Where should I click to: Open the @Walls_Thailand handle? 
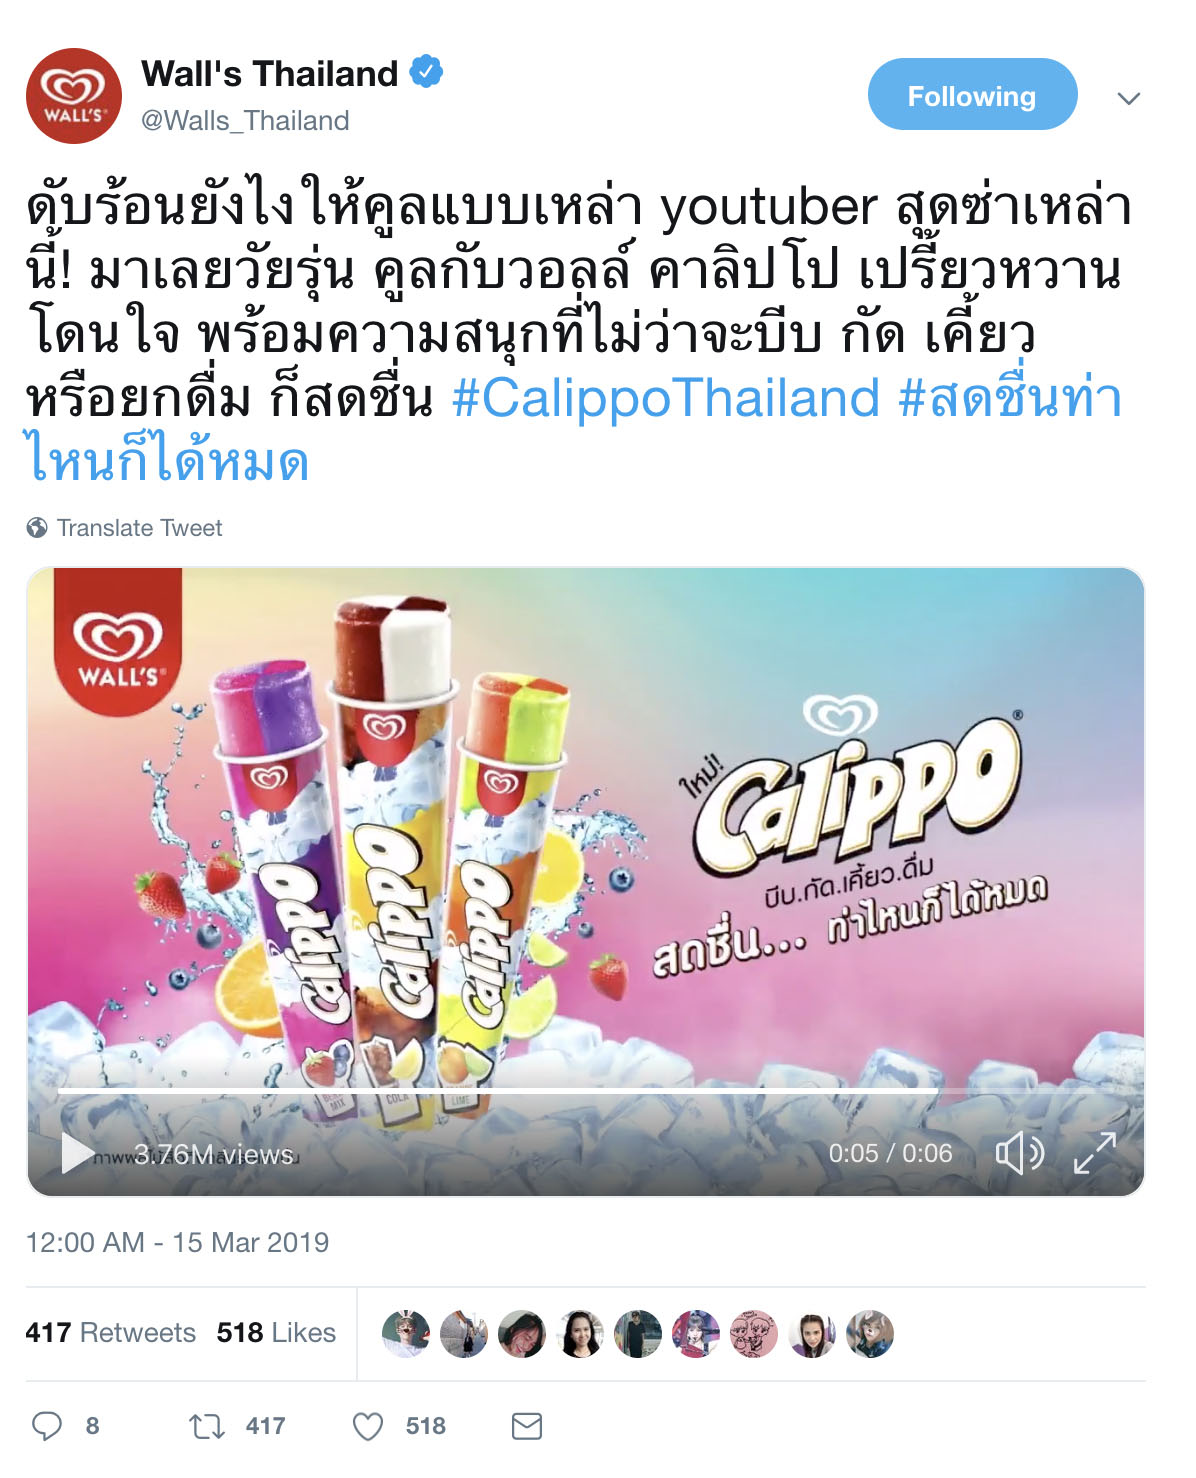point(245,121)
